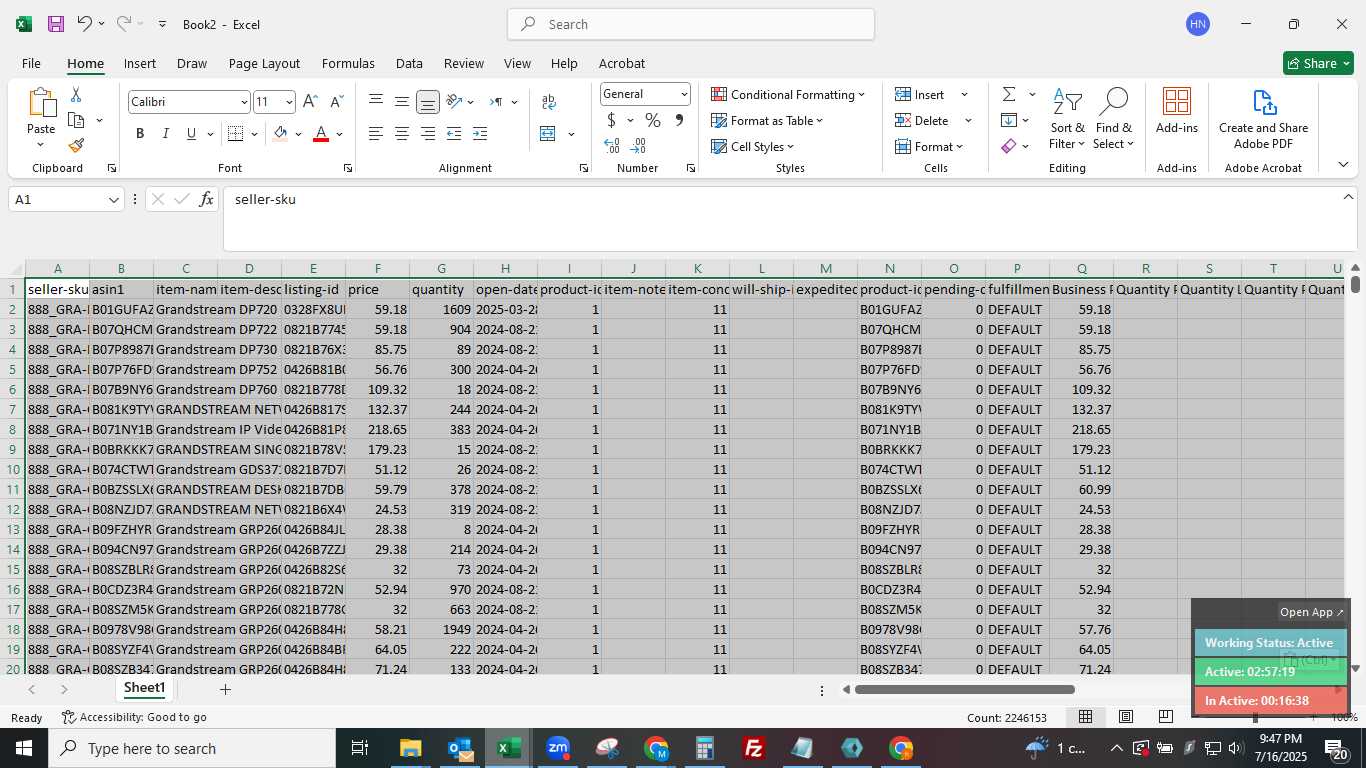Viewport: 1366px width, 768px height.
Task: Click the Copy icon in Clipboard group
Action: click(76, 120)
